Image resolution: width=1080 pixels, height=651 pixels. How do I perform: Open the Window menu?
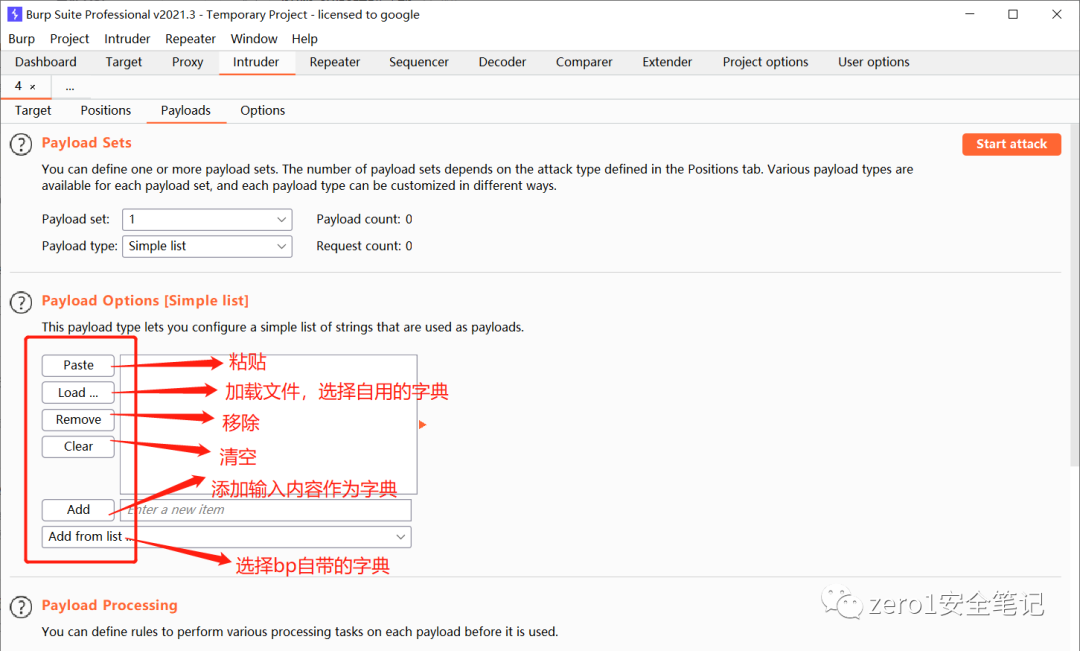(x=253, y=39)
